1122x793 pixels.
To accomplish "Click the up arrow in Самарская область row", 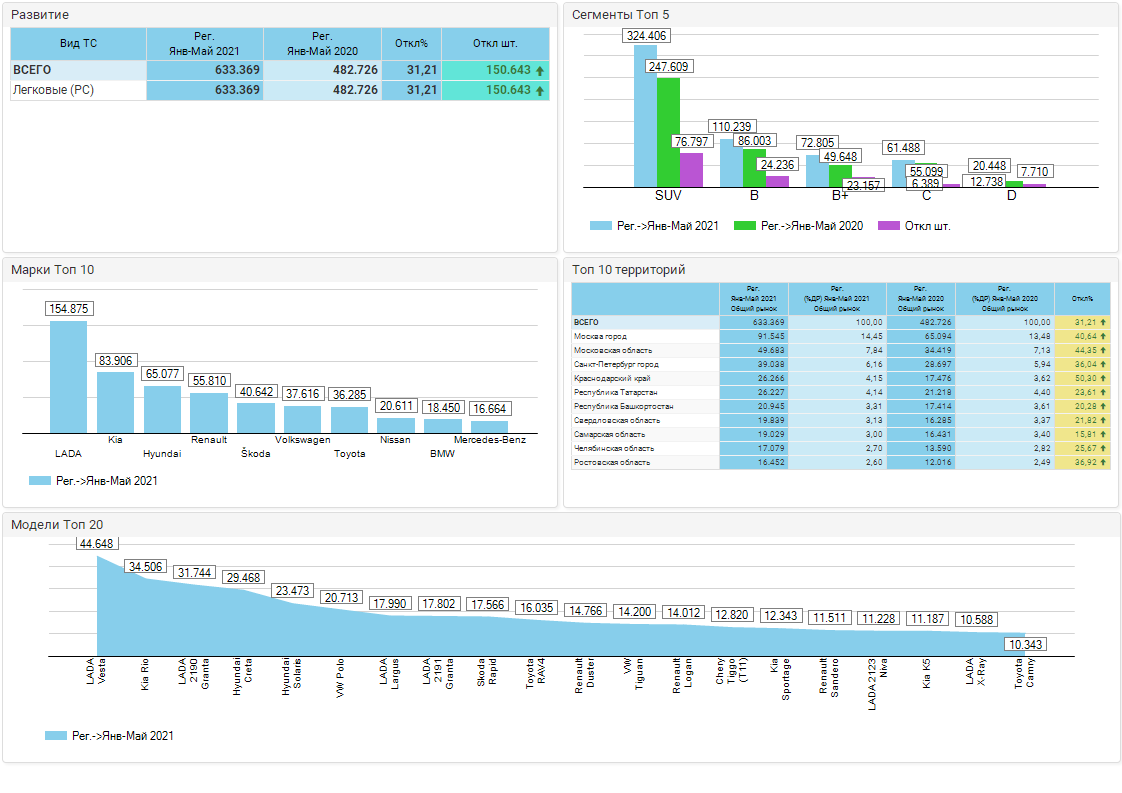I will point(1103,435).
